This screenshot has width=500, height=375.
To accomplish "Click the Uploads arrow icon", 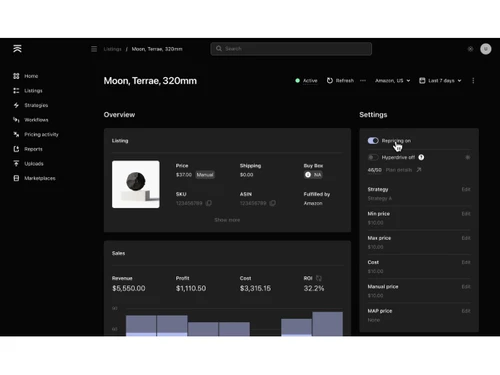I will (x=16, y=163).
